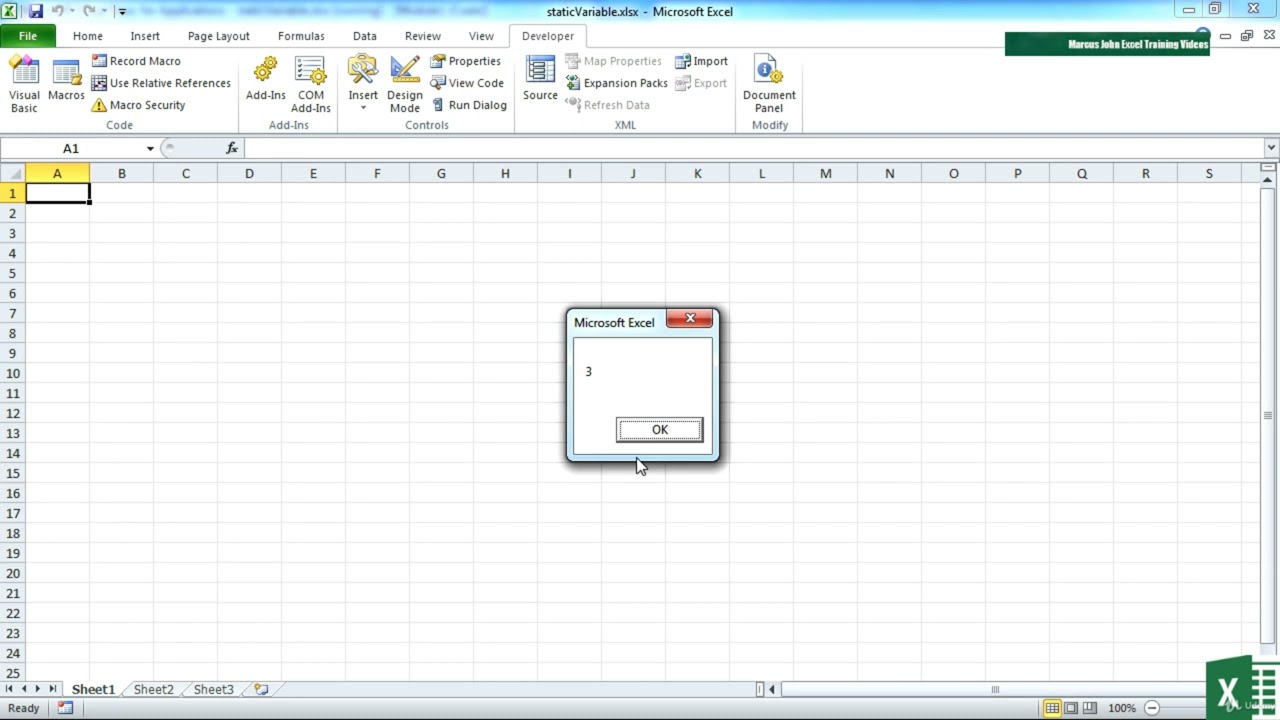Insert a new worksheet tab

pos(261,689)
